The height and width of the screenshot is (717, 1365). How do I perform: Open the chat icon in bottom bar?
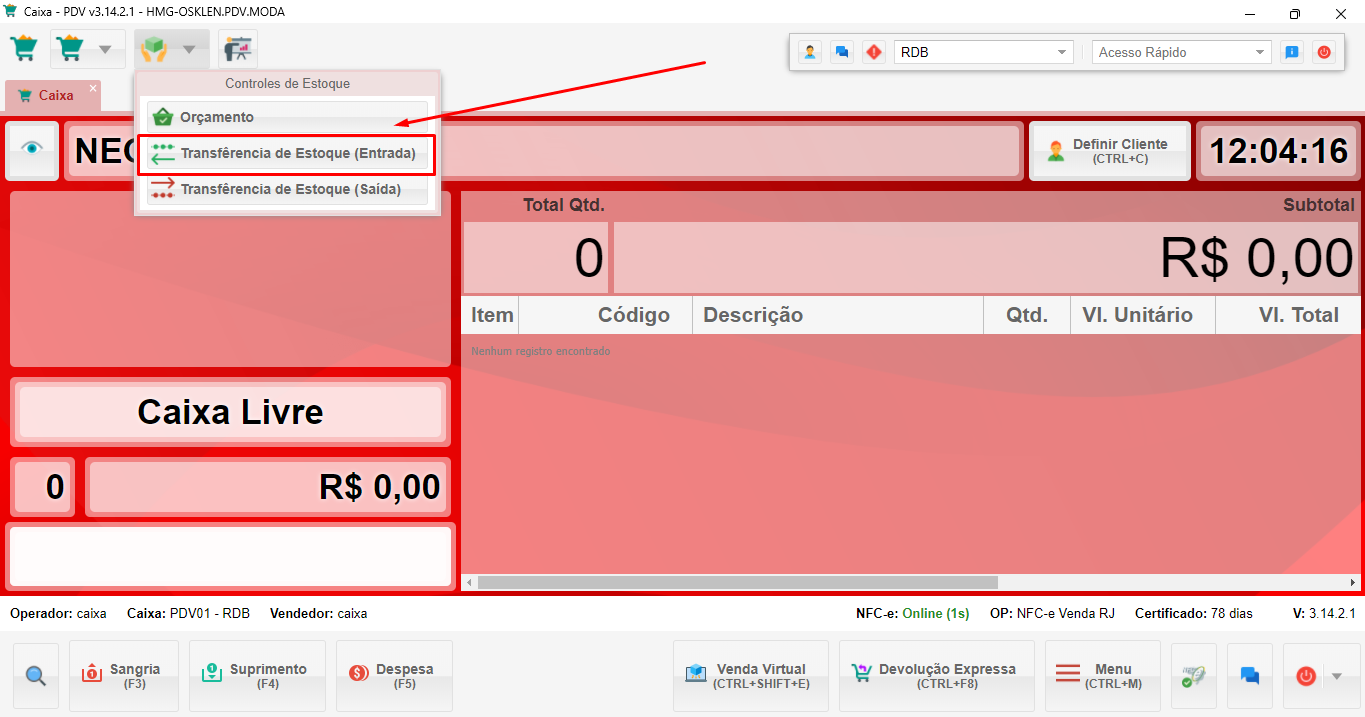point(1250,676)
